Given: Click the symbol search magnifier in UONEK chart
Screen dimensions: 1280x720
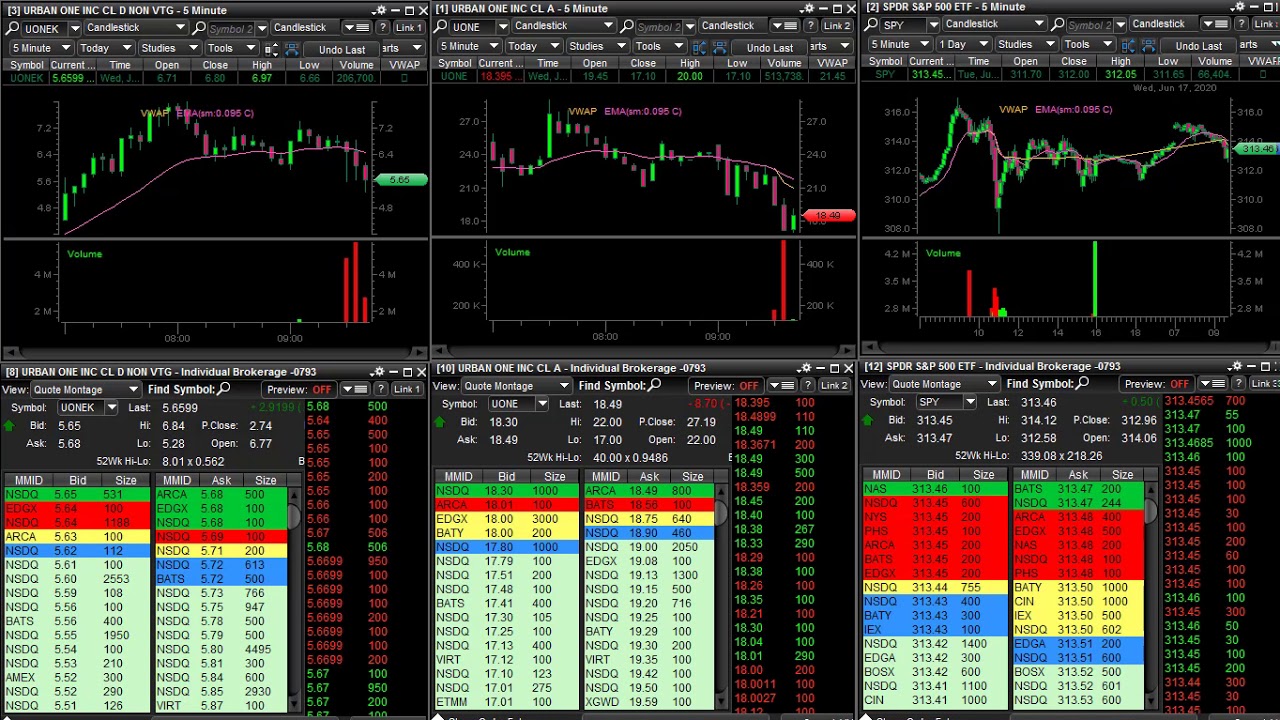Looking at the screenshot, I should click(x=12, y=28).
